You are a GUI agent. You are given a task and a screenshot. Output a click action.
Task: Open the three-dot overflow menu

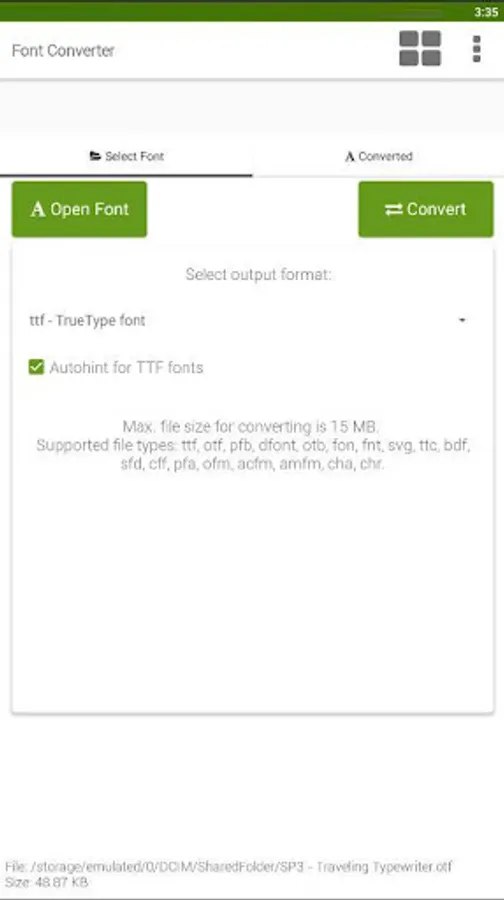coord(476,49)
